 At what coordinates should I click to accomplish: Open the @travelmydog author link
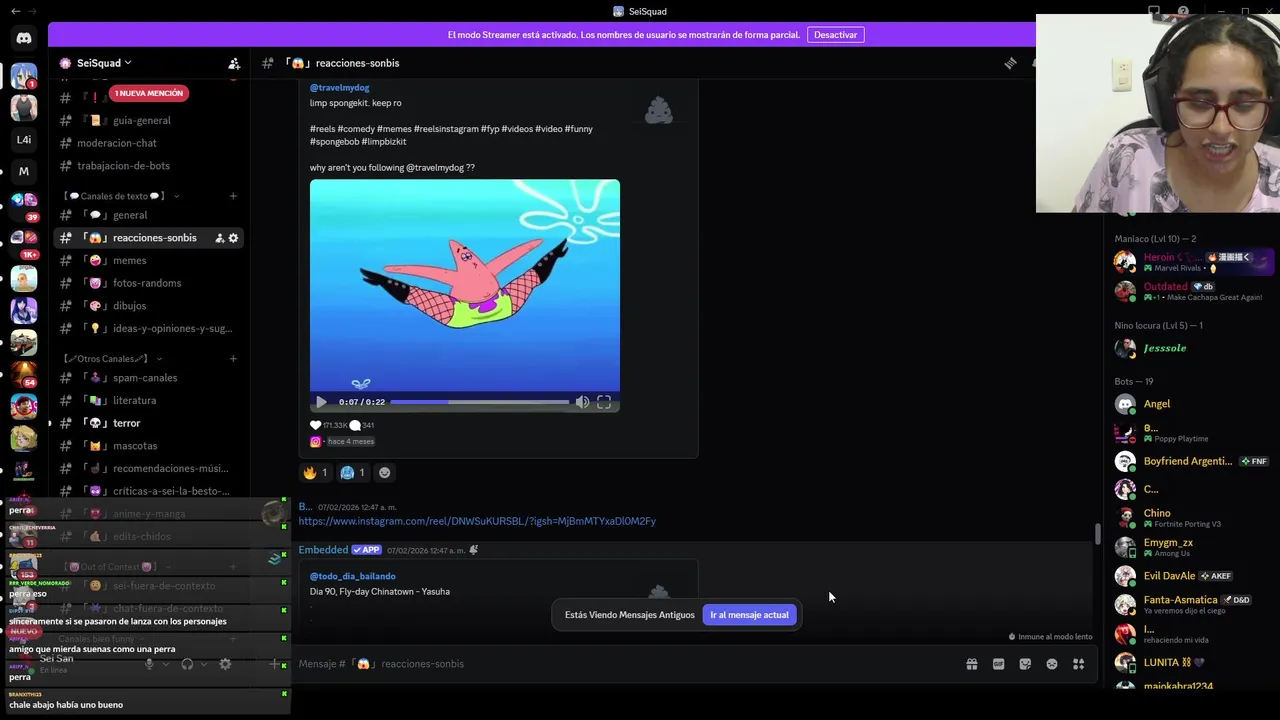pyautogui.click(x=339, y=88)
